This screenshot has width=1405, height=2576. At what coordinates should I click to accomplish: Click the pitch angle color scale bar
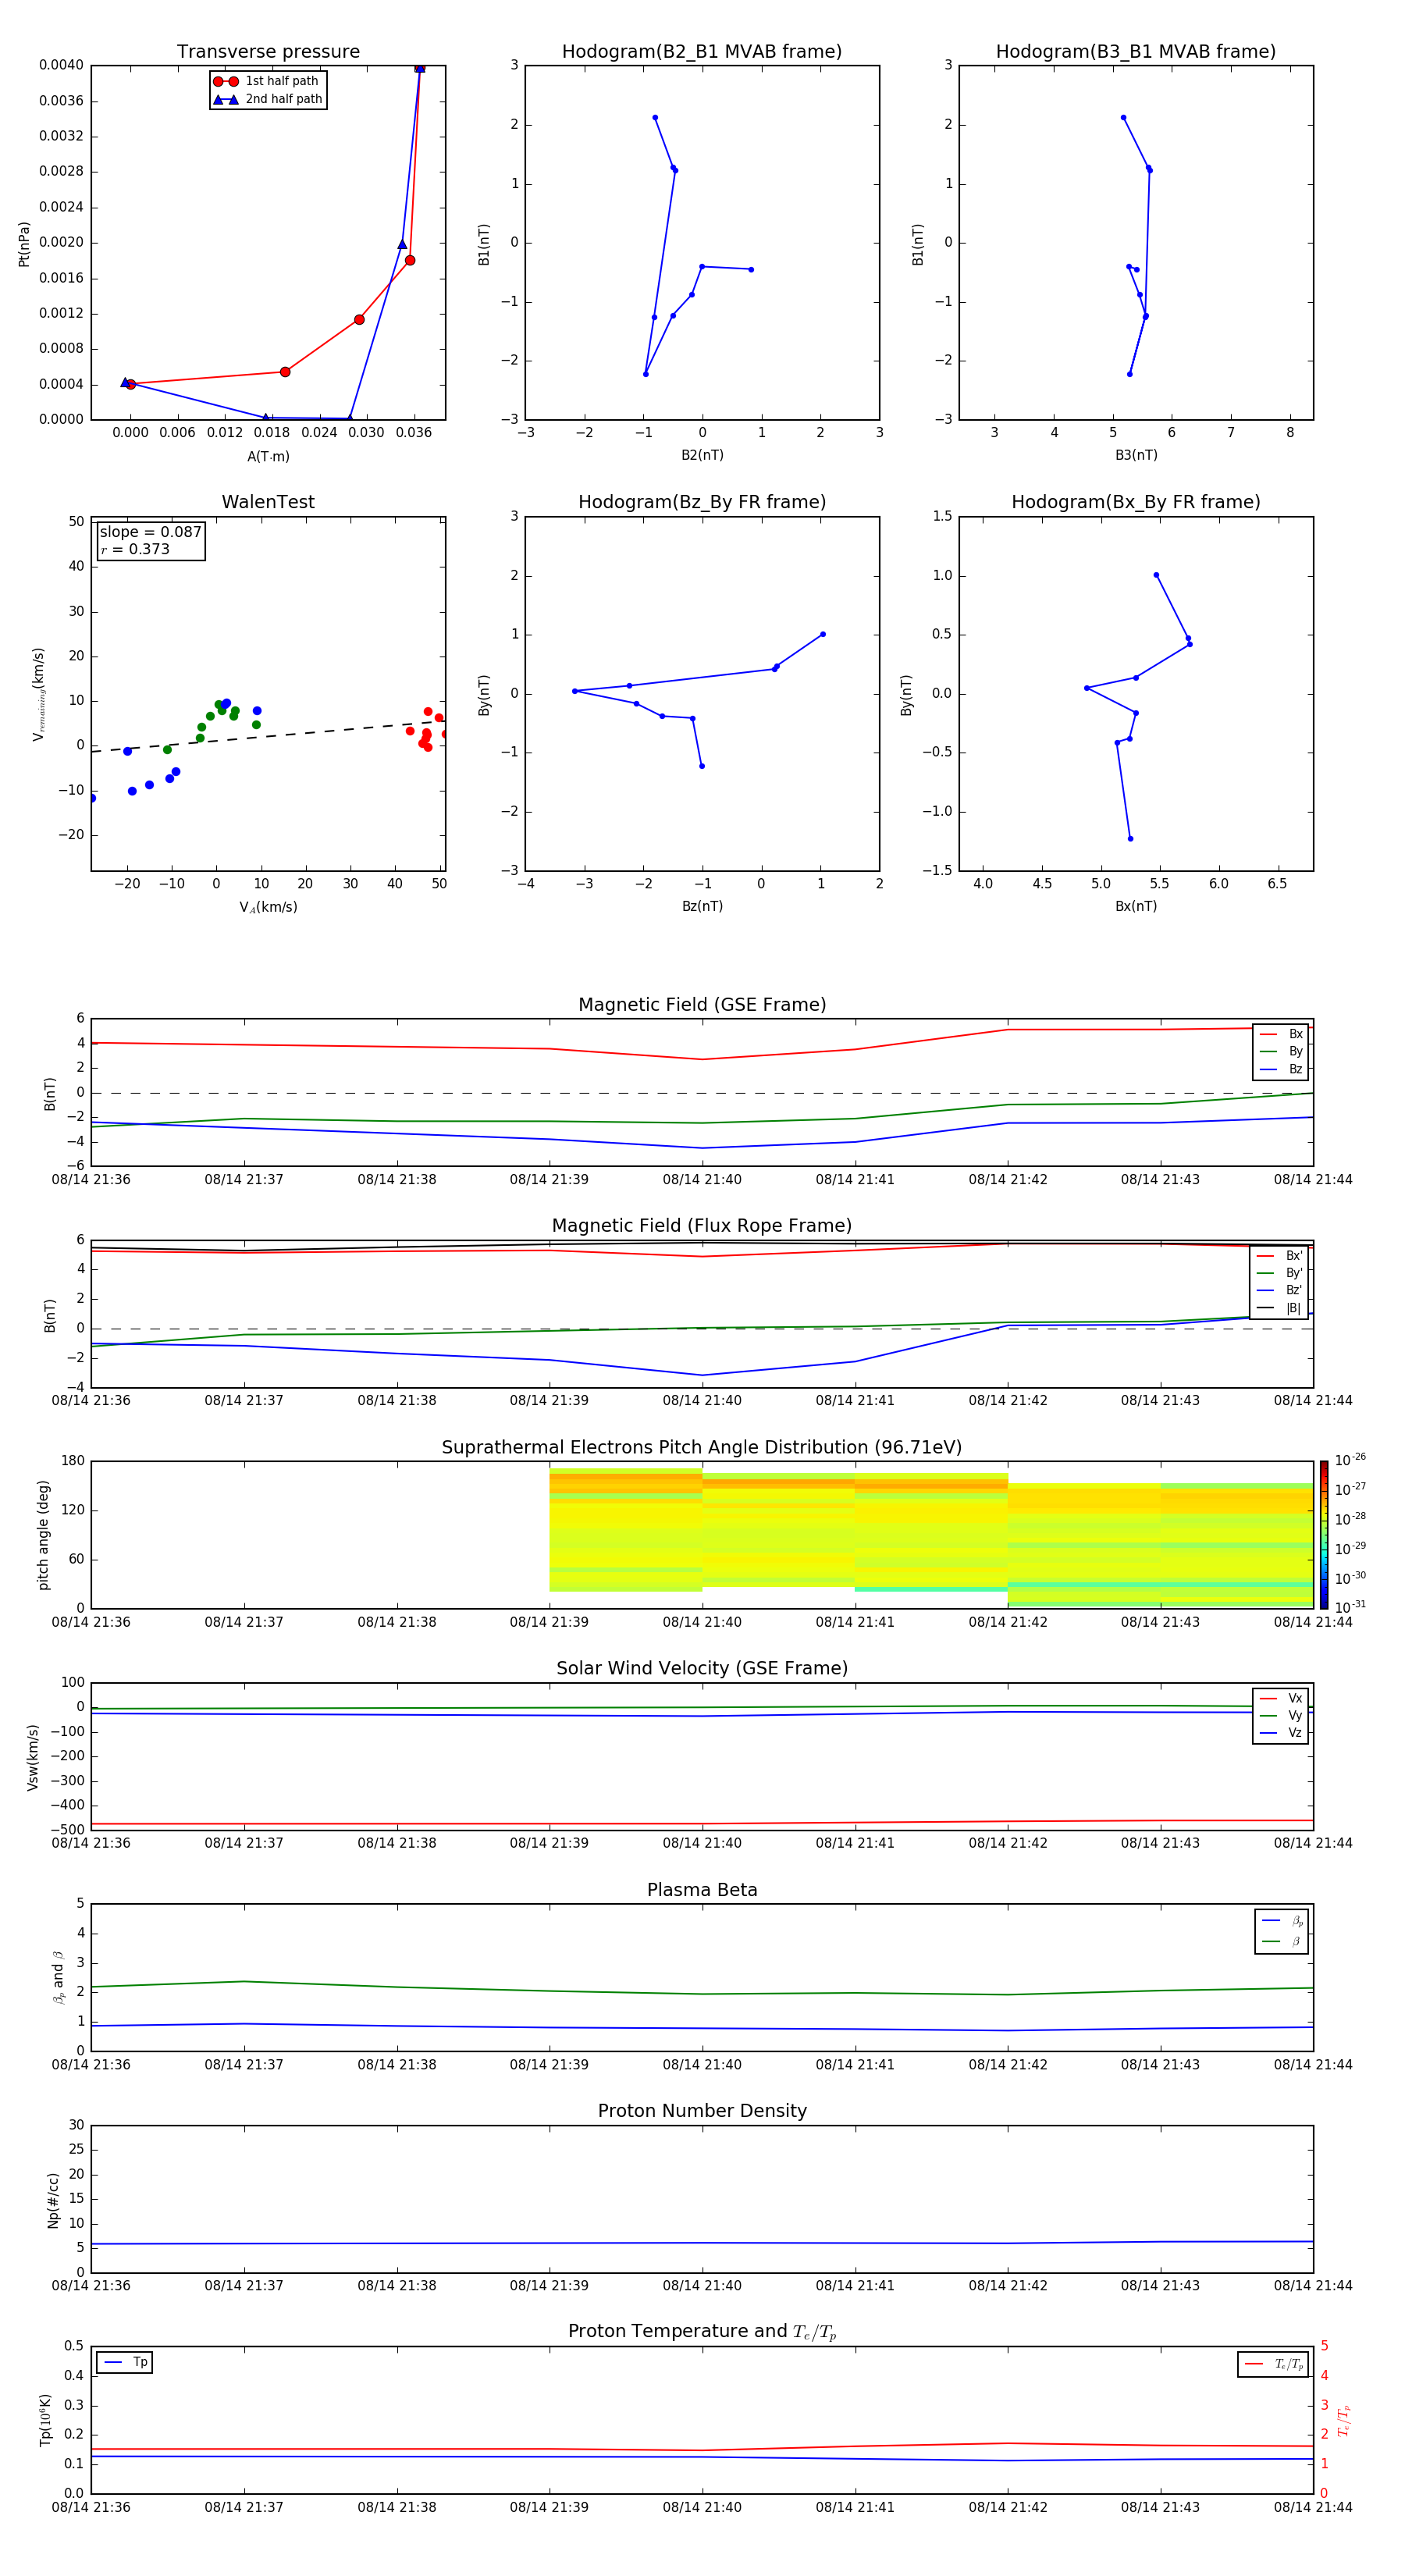click(x=1324, y=1534)
